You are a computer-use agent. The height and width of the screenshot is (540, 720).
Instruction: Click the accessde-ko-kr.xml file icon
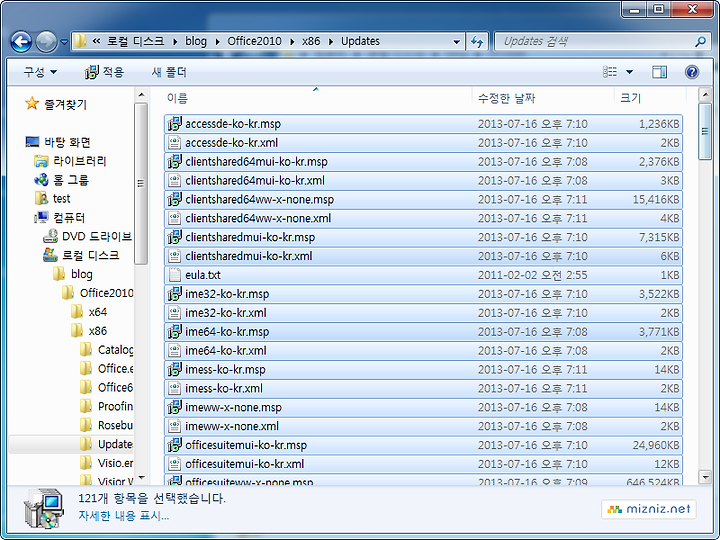point(174,143)
